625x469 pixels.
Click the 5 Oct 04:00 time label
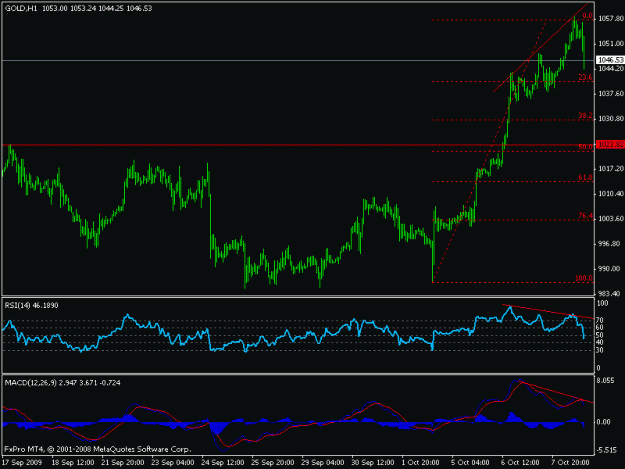click(x=470, y=463)
